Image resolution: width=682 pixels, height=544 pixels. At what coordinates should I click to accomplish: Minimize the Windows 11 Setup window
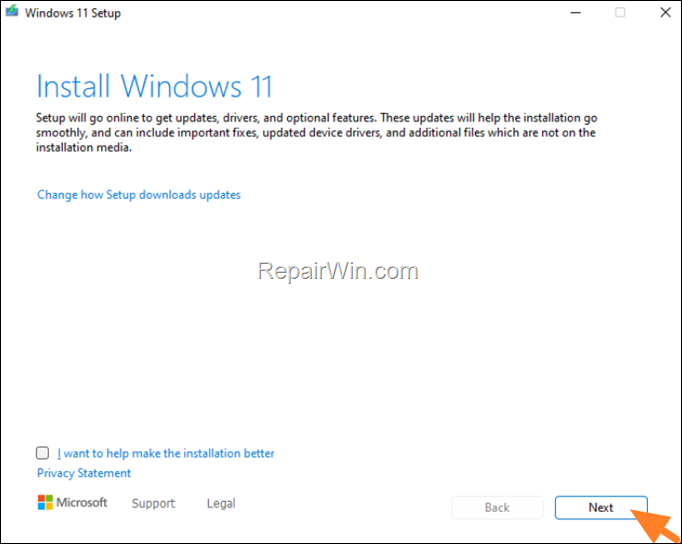pyautogui.click(x=576, y=13)
